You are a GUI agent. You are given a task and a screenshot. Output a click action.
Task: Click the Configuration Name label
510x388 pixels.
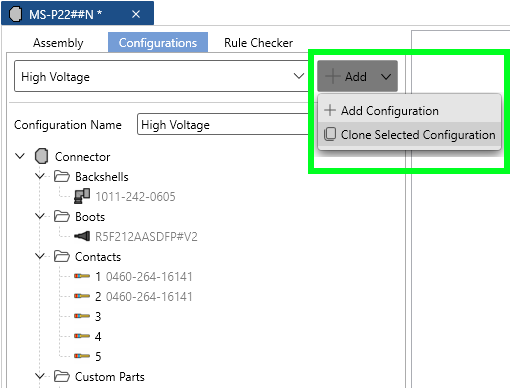click(x=68, y=125)
